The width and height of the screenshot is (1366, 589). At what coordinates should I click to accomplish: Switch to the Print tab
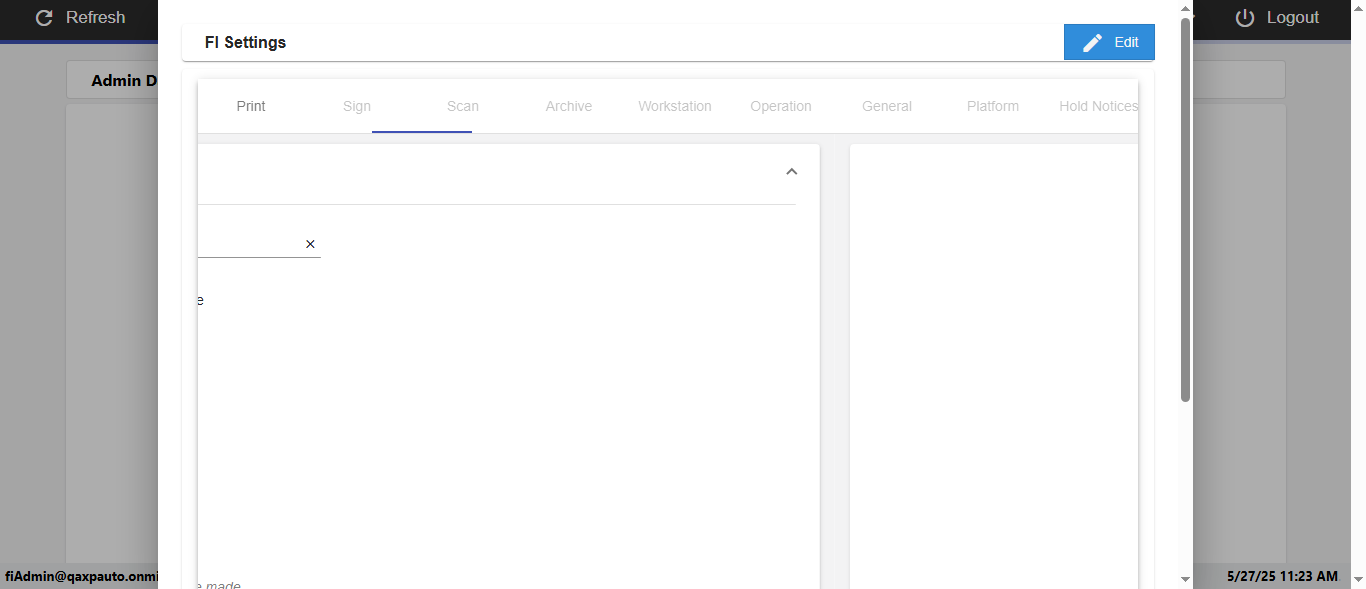[x=251, y=106]
